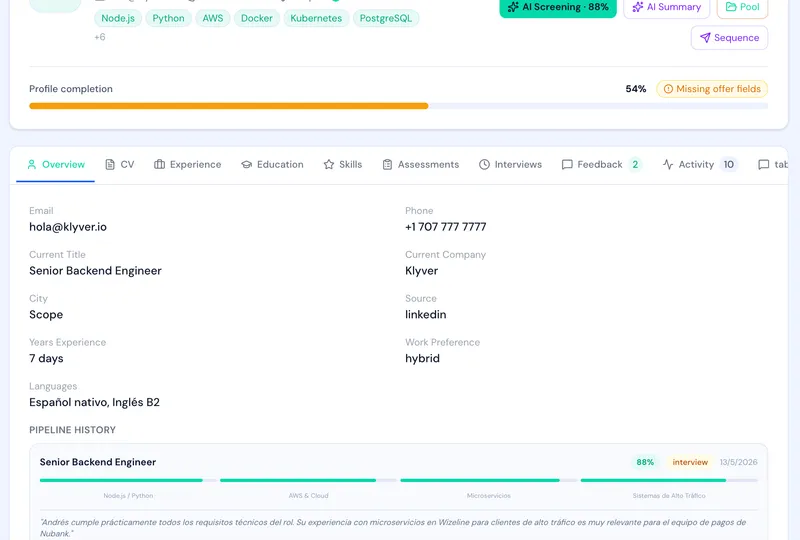The width and height of the screenshot is (800, 540).
Task: Open the Activity tab
Action: click(700, 164)
